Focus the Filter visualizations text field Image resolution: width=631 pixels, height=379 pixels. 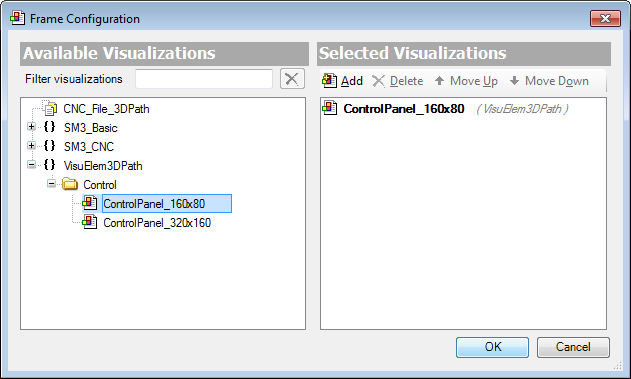click(x=204, y=79)
